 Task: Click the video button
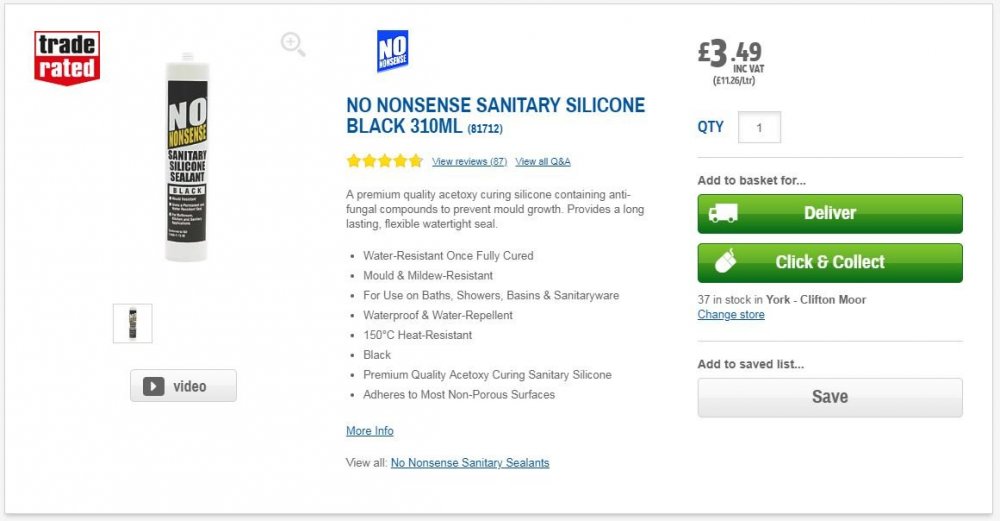point(183,386)
